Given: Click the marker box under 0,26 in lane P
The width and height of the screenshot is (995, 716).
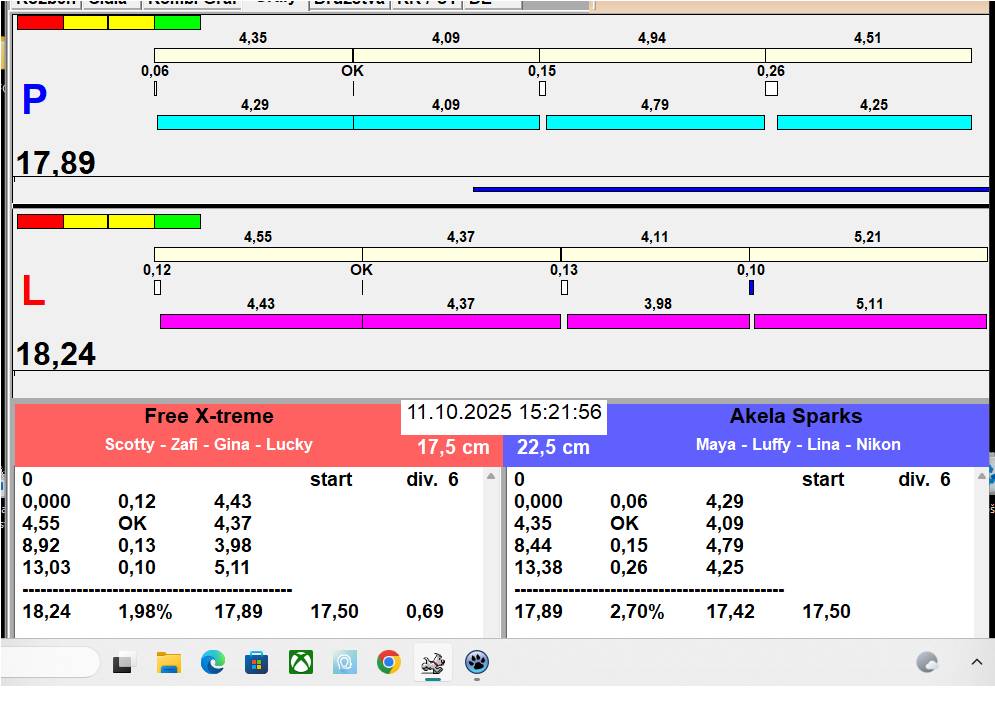Looking at the screenshot, I should click(x=771, y=89).
